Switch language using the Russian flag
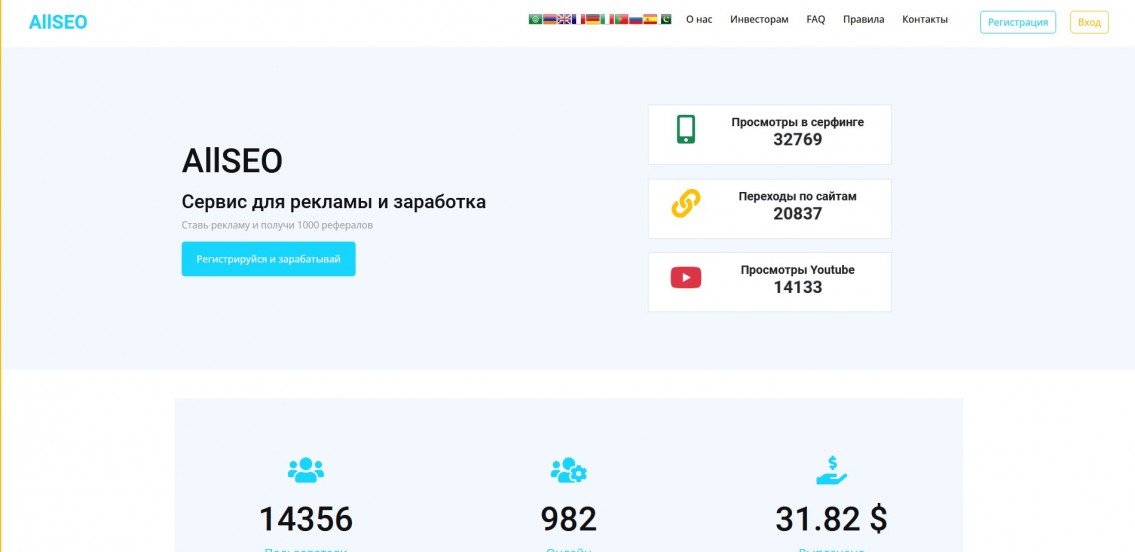This screenshot has height=552, width=1135. [636, 20]
